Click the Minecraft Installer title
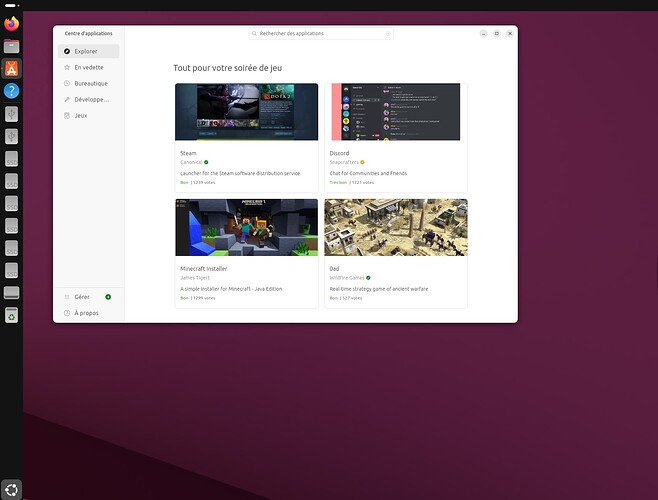658x500 pixels. tap(204, 268)
